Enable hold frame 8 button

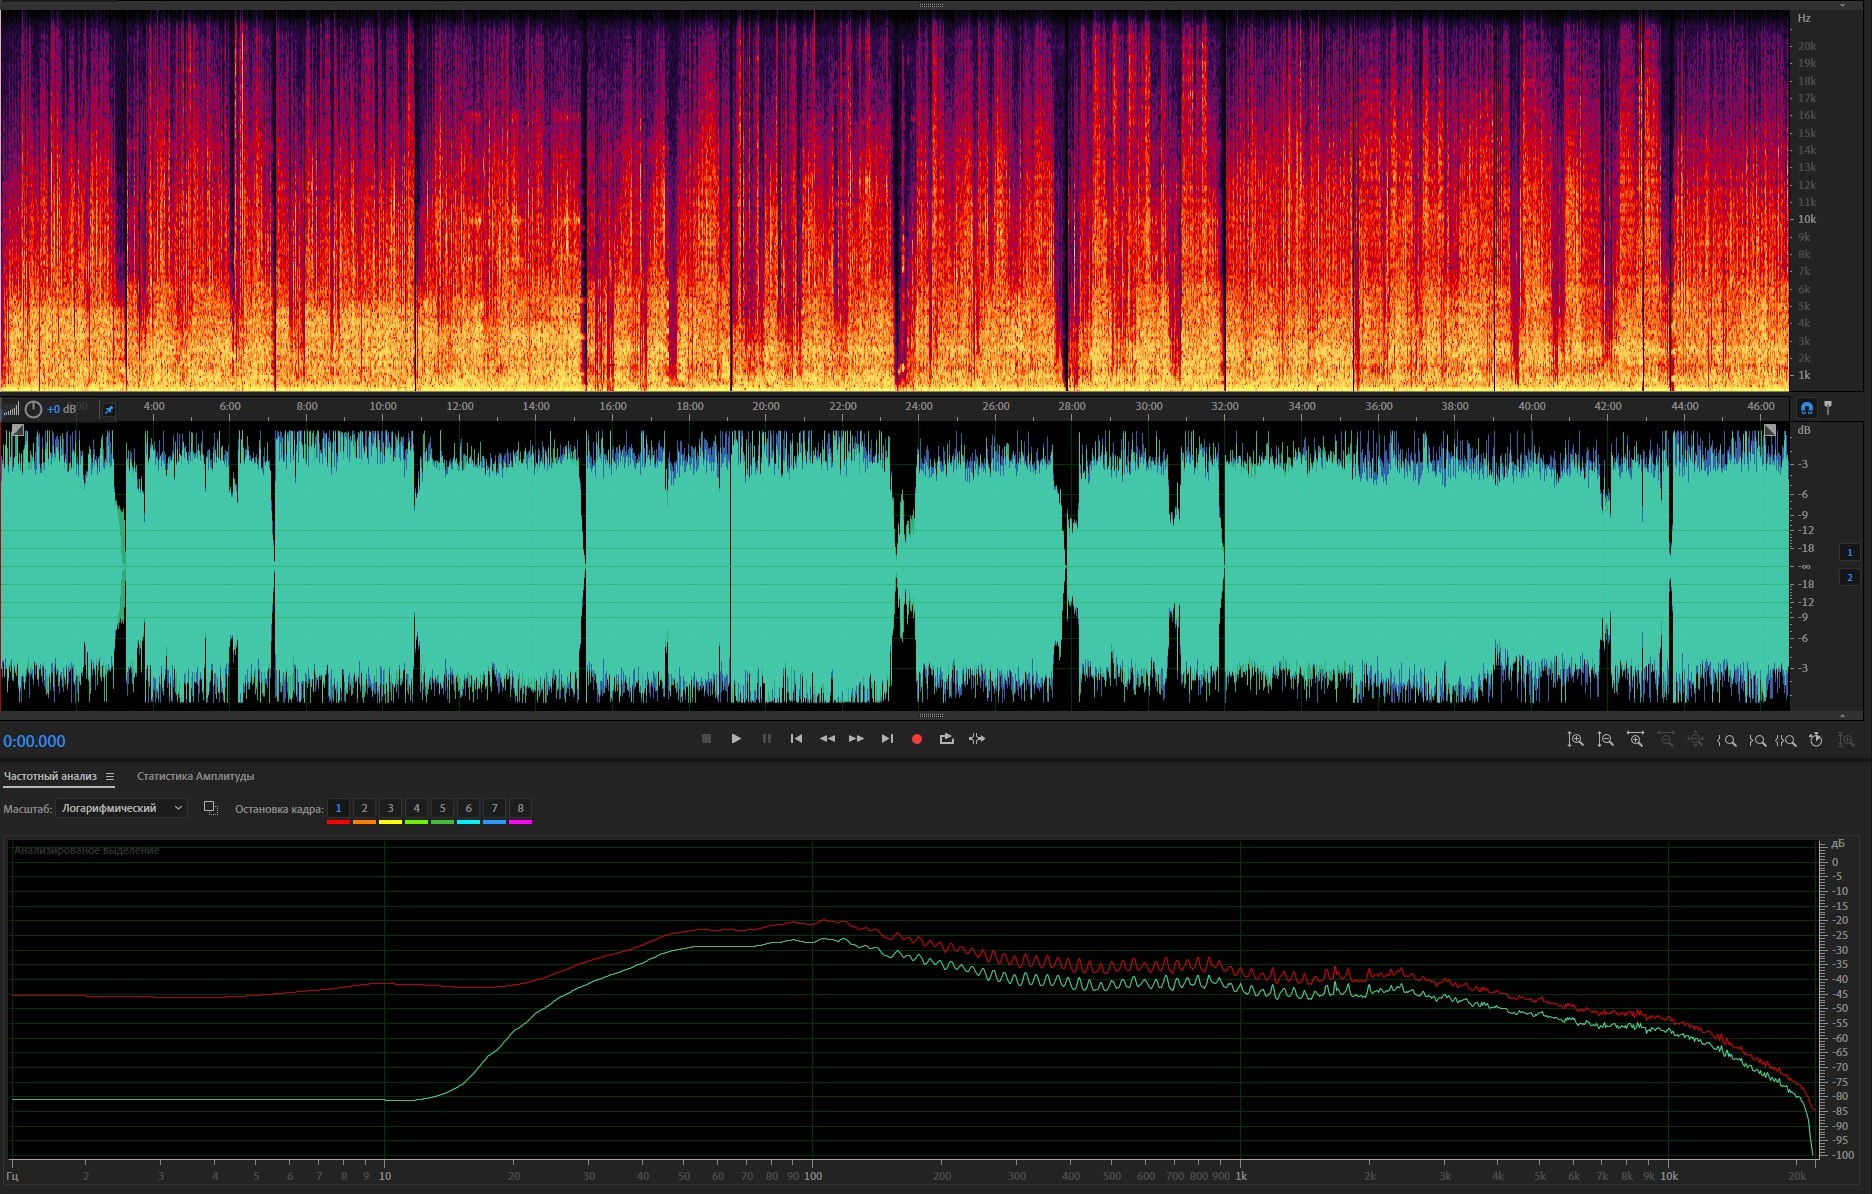[x=520, y=808]
